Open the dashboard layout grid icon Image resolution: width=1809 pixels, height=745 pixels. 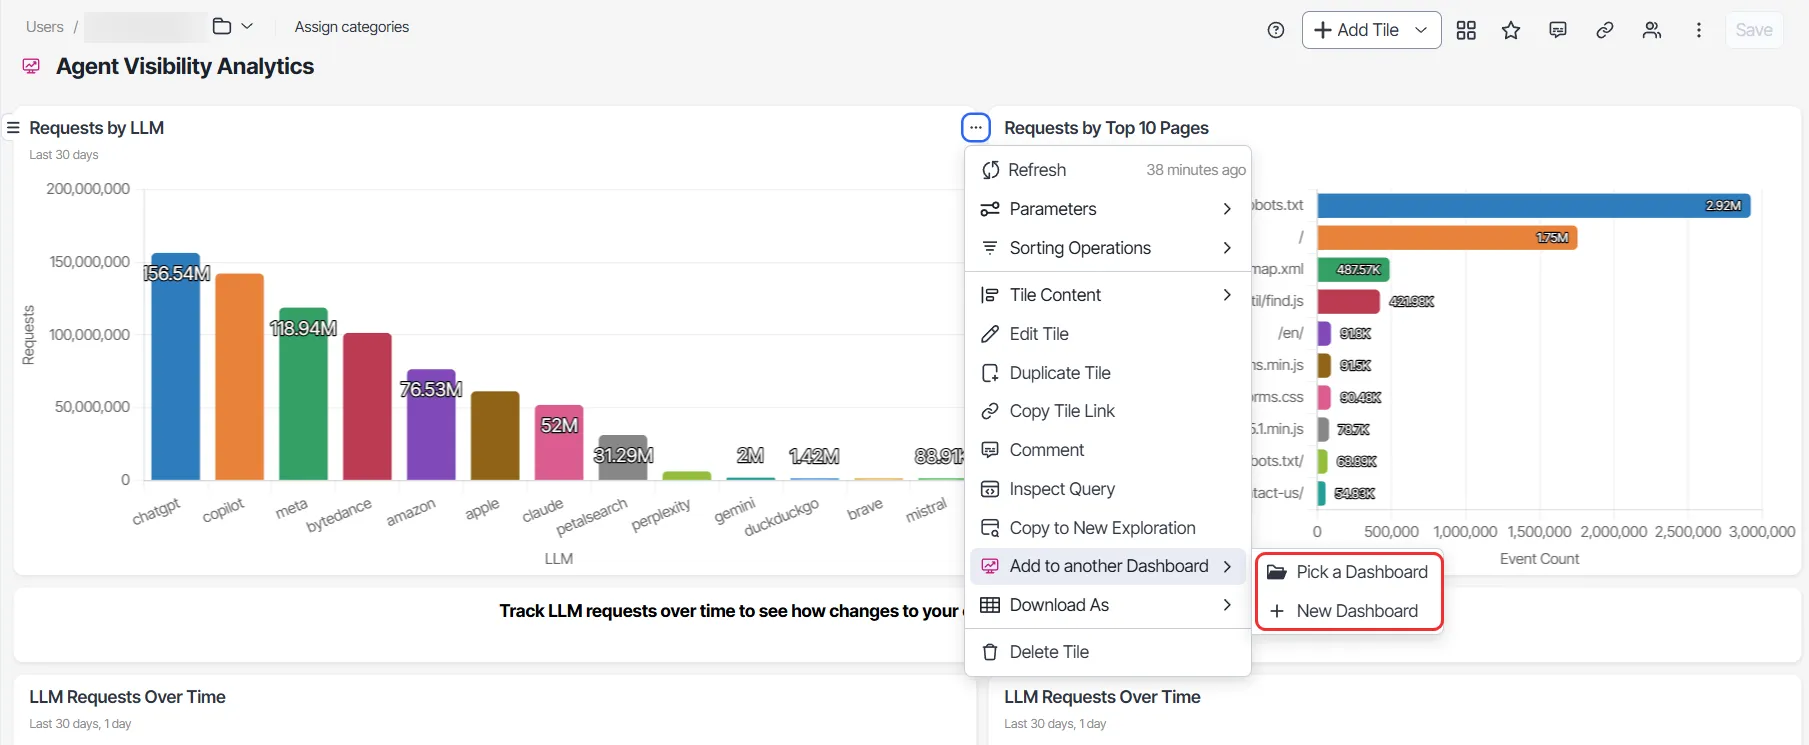tap(1466, 30)
